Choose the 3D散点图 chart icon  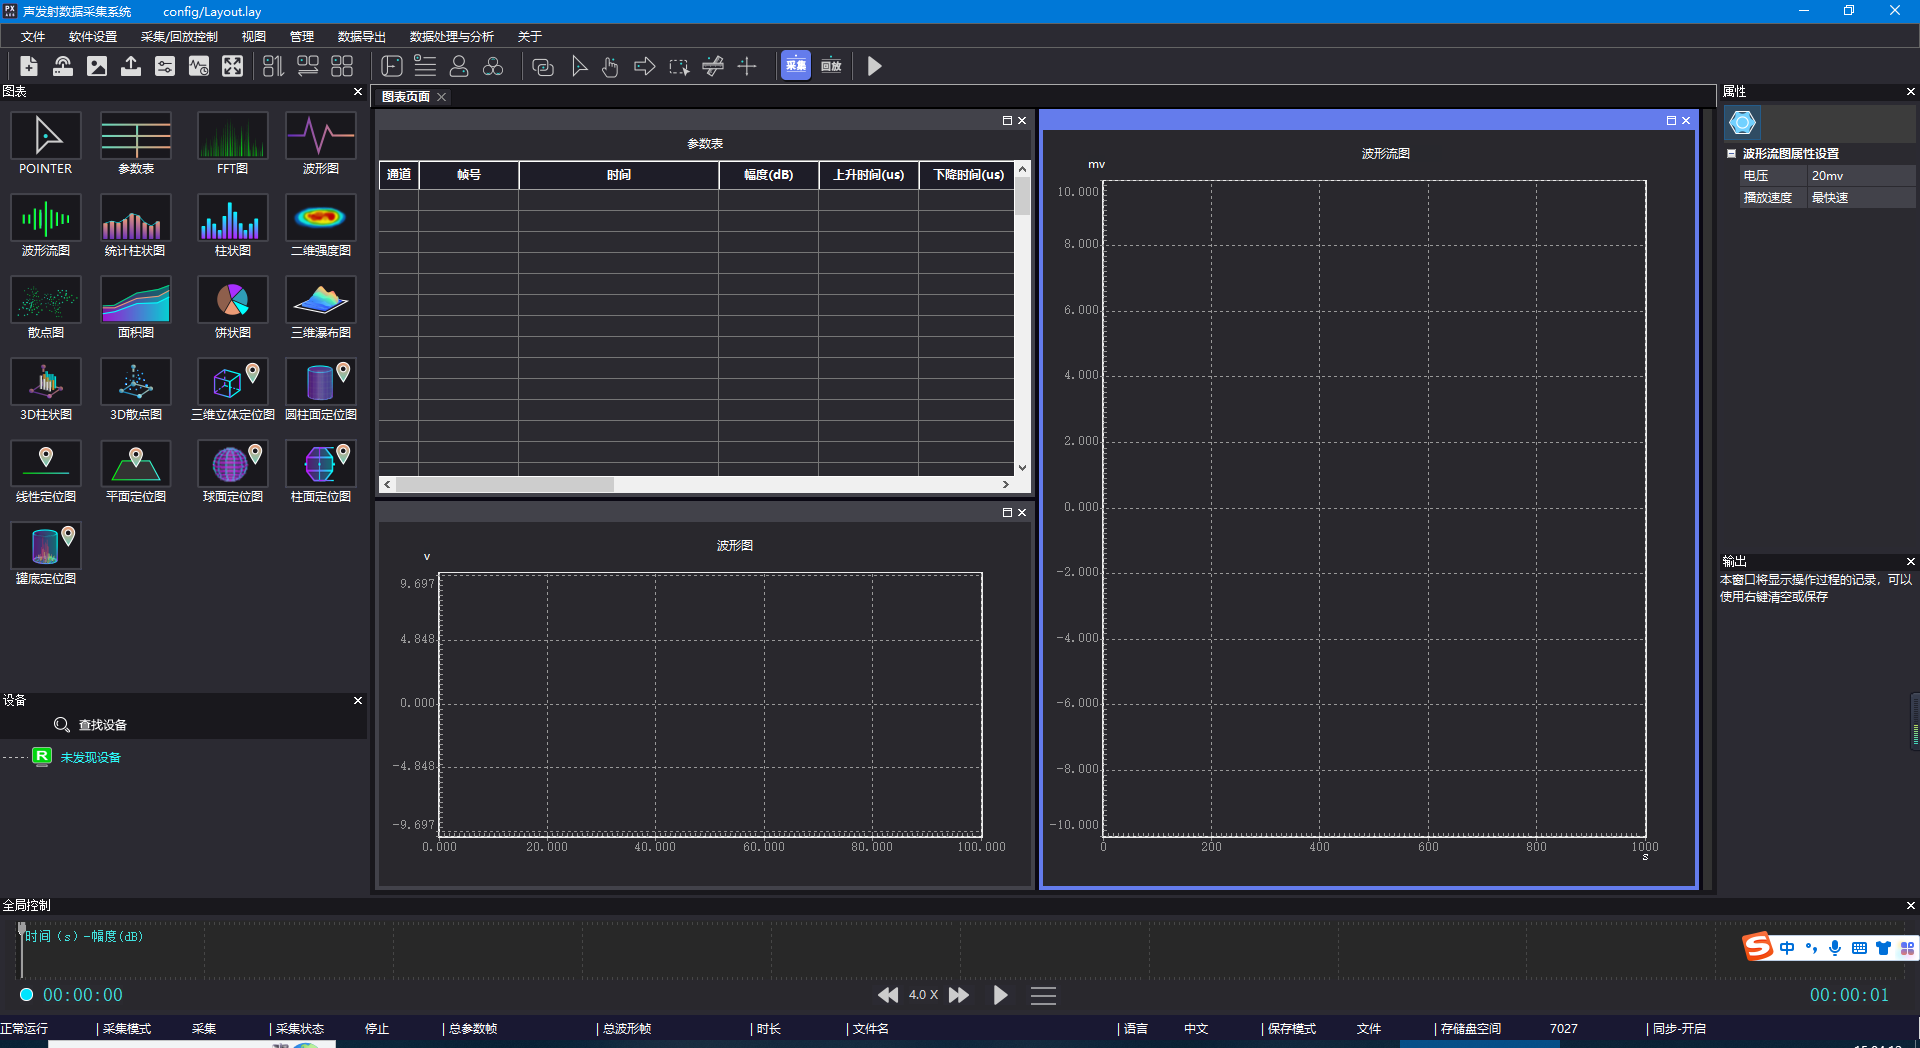(x=136, y=383)
